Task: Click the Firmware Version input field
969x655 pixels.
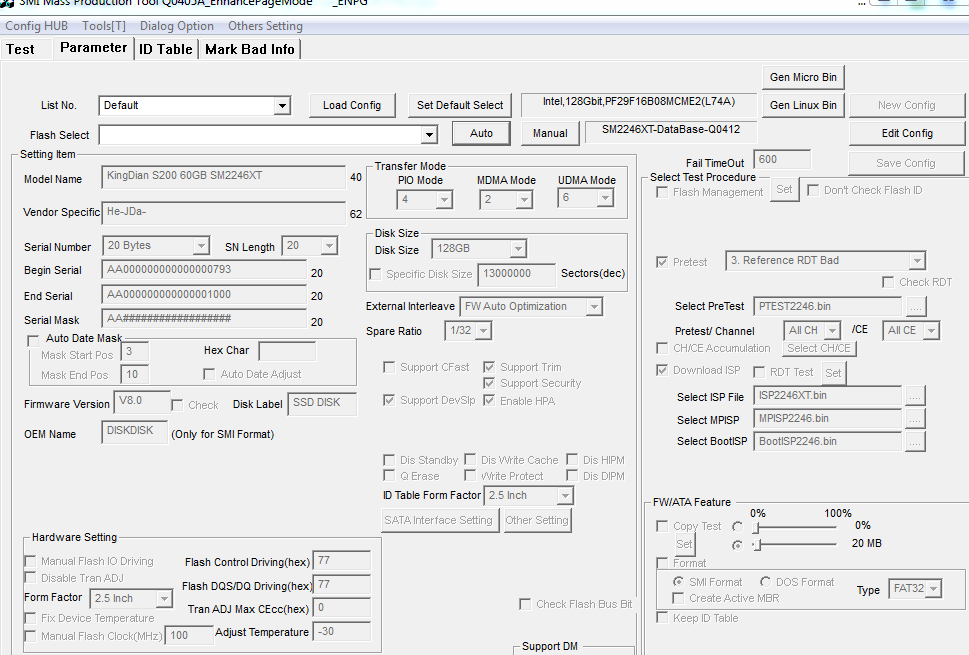Action: 142,402
